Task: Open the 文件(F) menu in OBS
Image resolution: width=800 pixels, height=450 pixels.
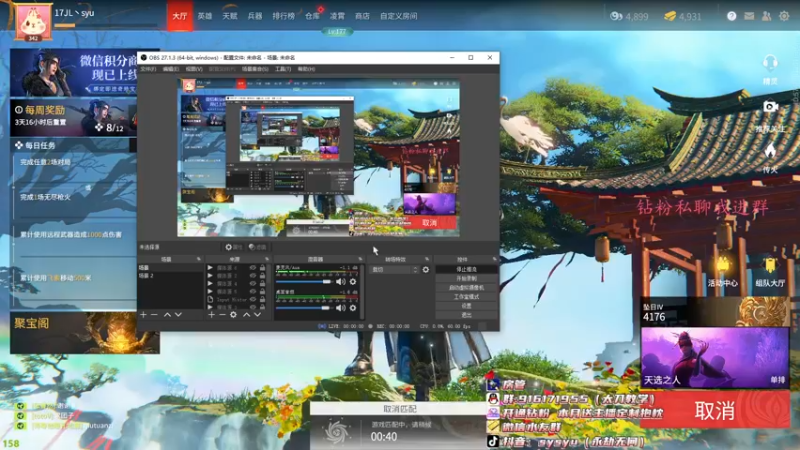Action: click(x=148, y=69)
